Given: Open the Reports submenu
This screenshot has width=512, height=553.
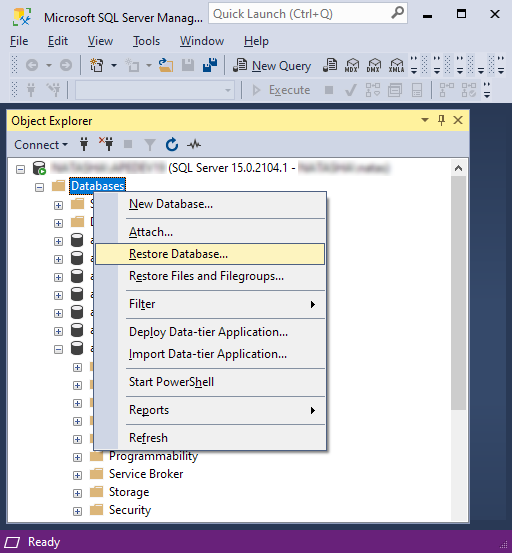Looking at the screenshot, I should 210,410.
